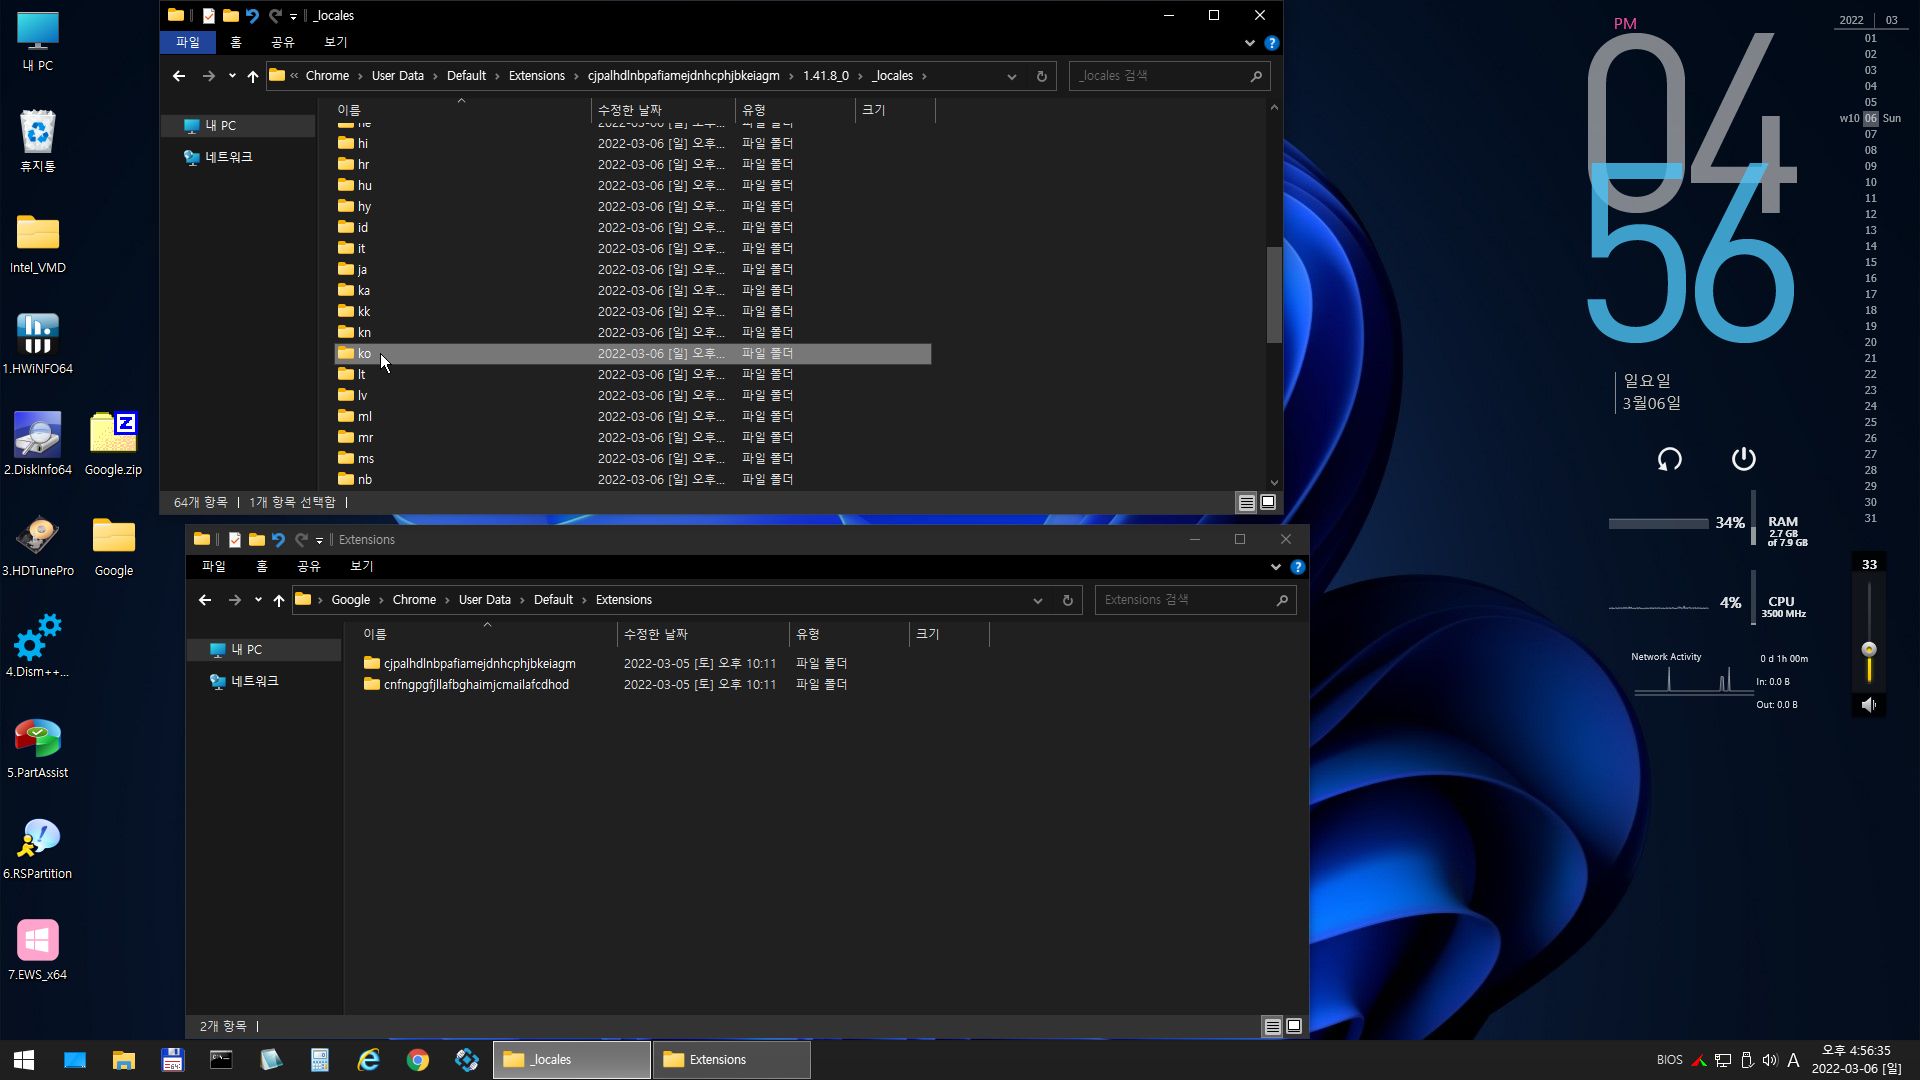Switch to the Extensions taskbar button
1920x1080 pixels.
(x=732, y=1060)
